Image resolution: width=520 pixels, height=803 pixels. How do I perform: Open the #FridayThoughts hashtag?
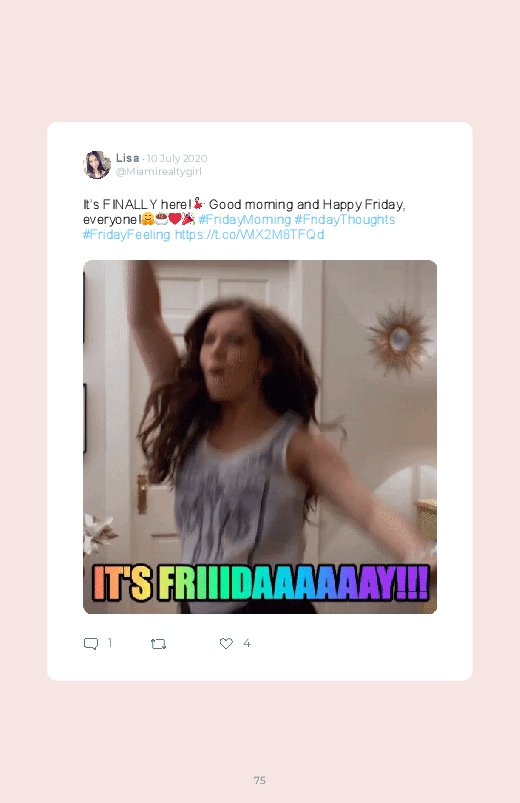pos(345,220)
